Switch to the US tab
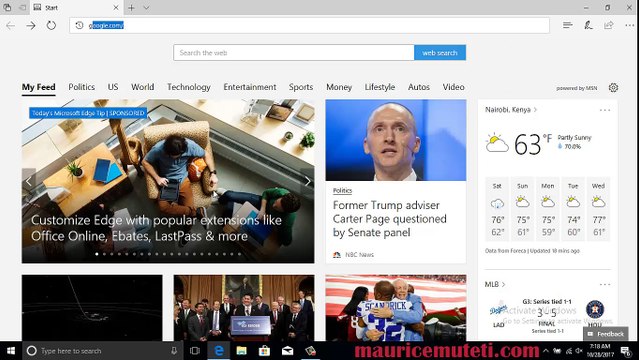Viewport: 639px width, 360px height. click(x=113, y=87)
